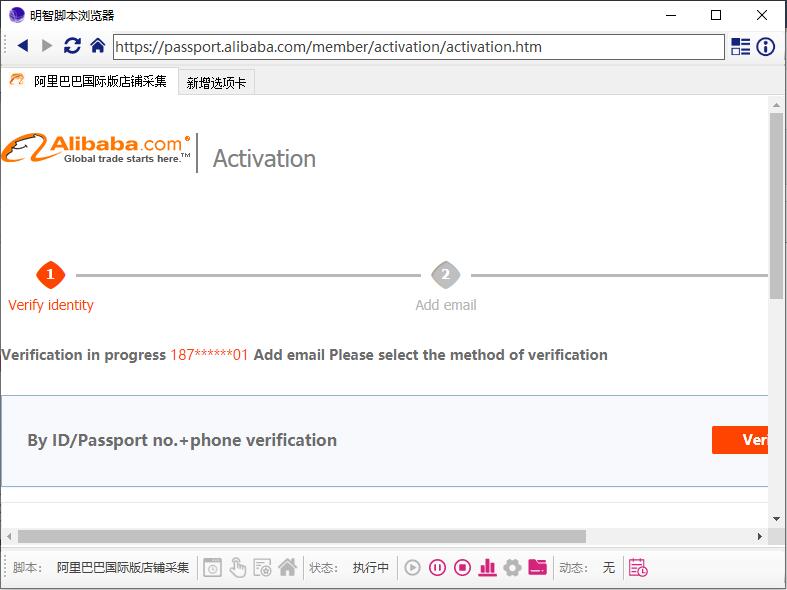
Task: Open the pink folder icon
Action: (x=537, y=567)
